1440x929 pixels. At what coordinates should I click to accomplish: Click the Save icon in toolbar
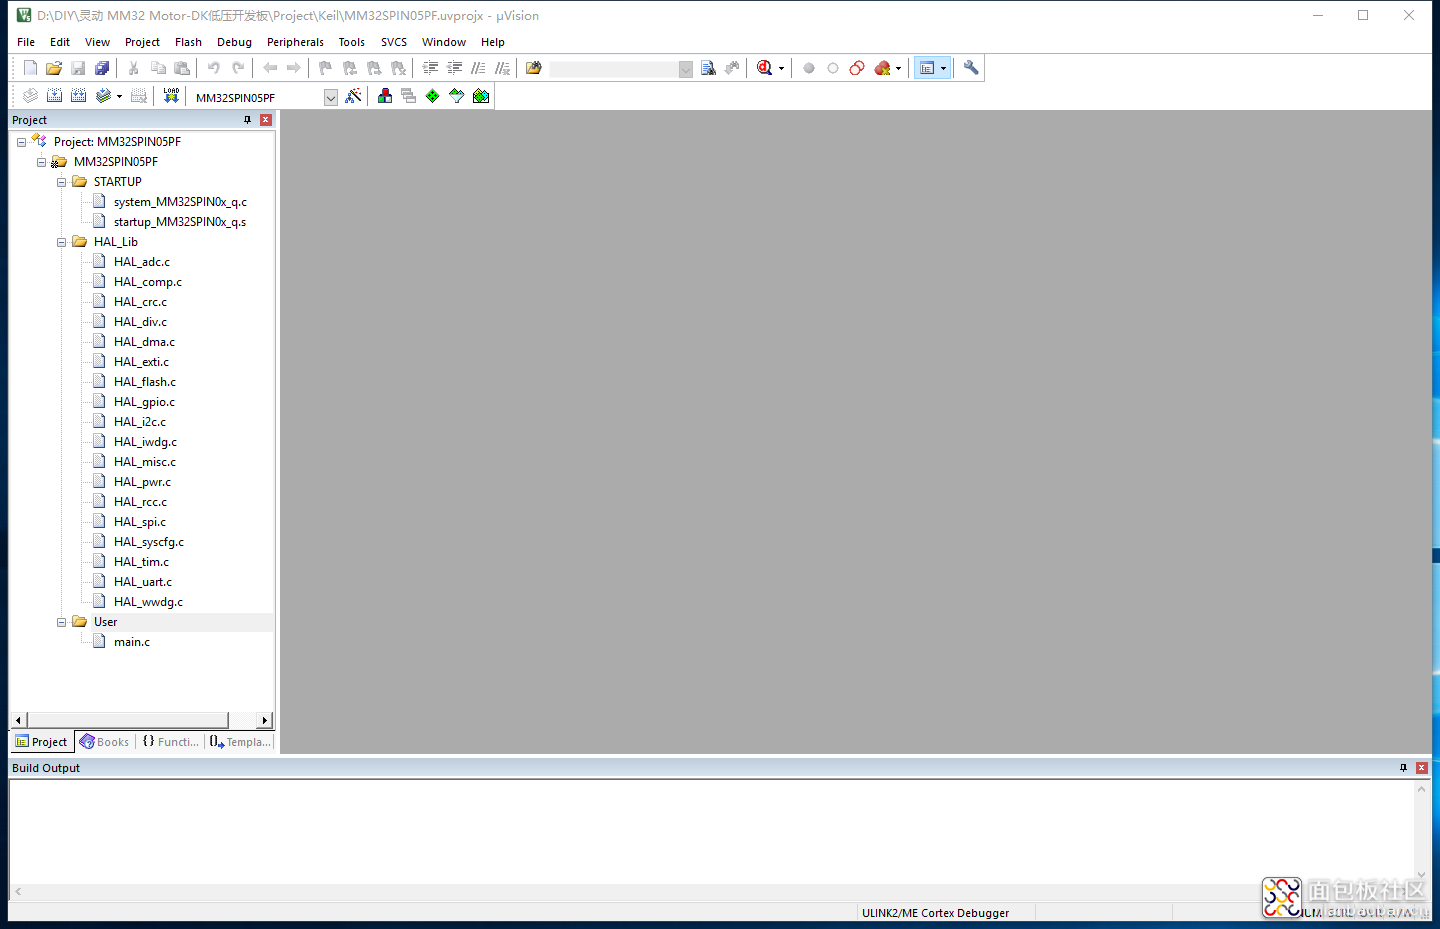pyautogui.click(x=78, y=68)
